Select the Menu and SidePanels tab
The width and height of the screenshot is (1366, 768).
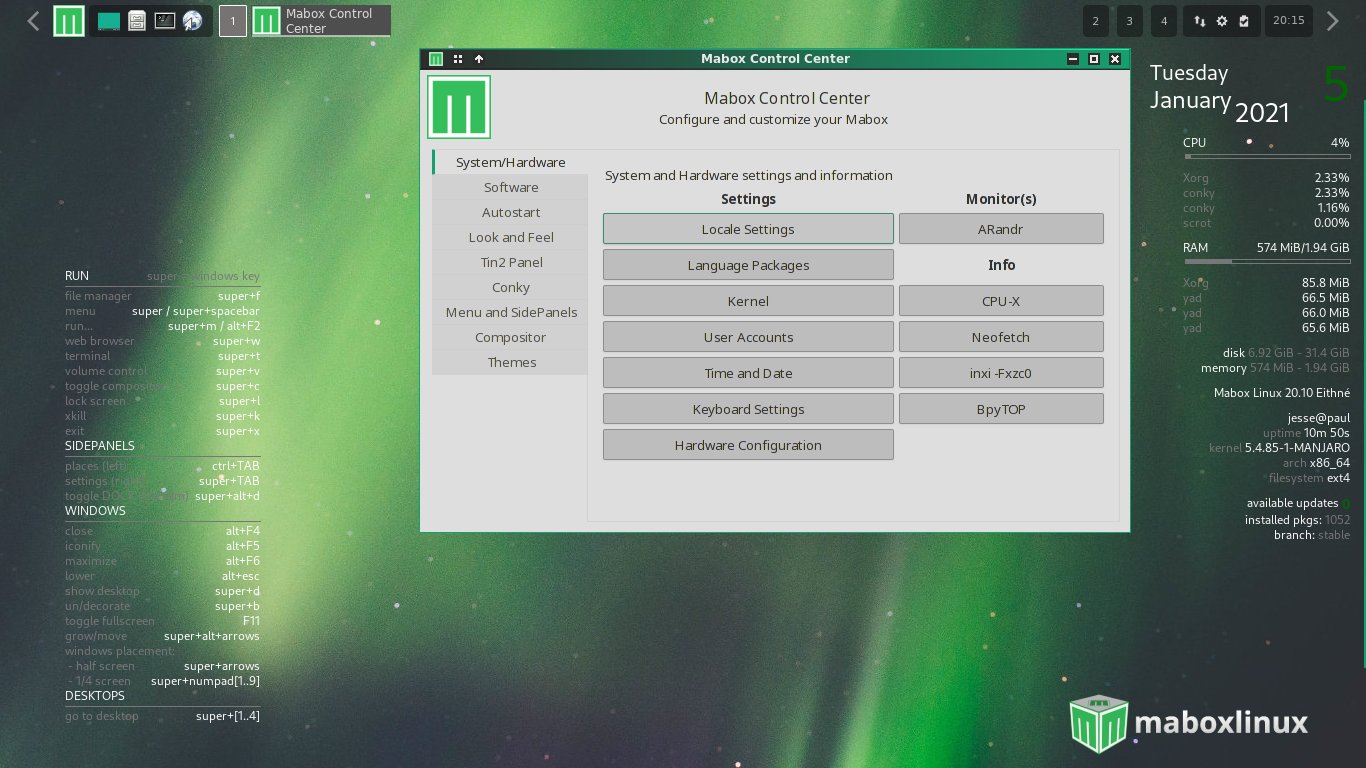pos(511,312)
